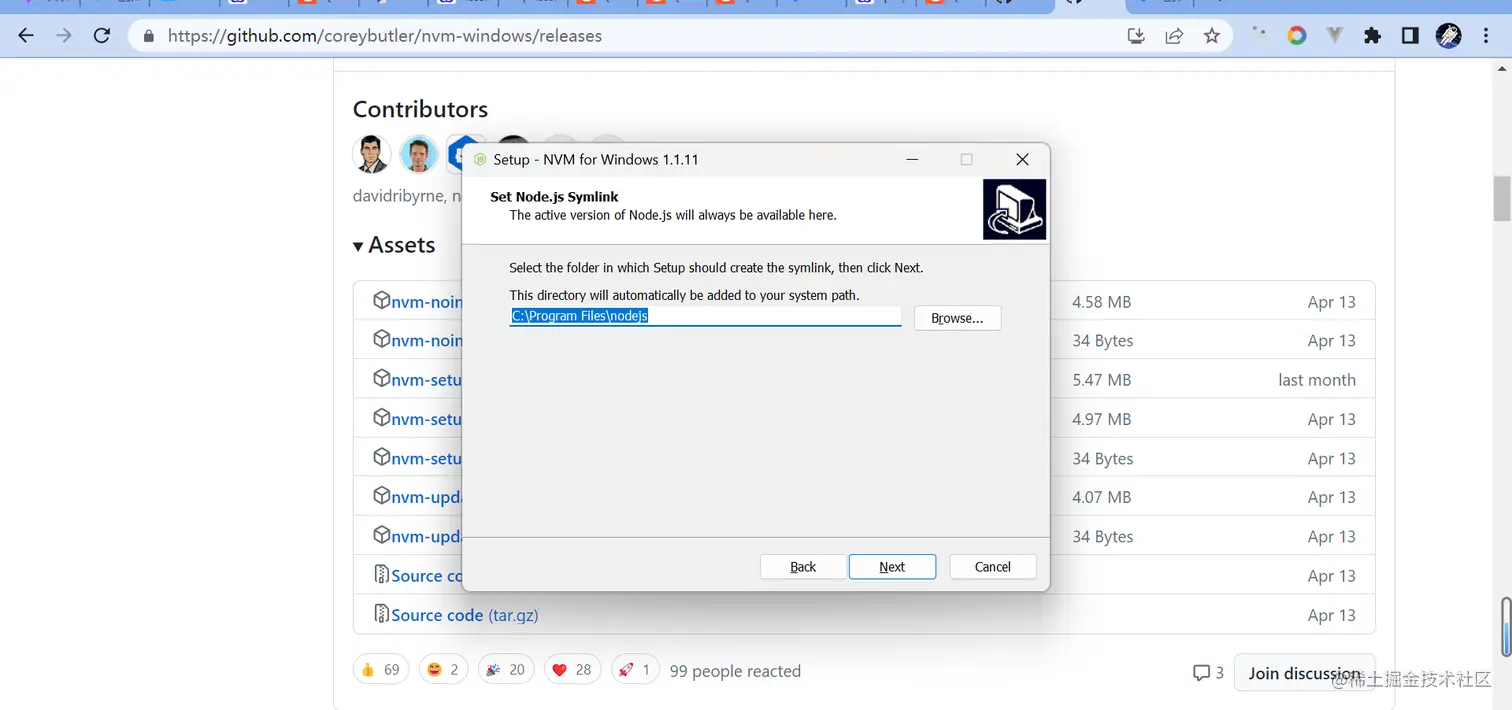Viewport: 1512px width, 710px height.
Task: Click the installer computer image in Setup header
Action: pos(1014,209)
